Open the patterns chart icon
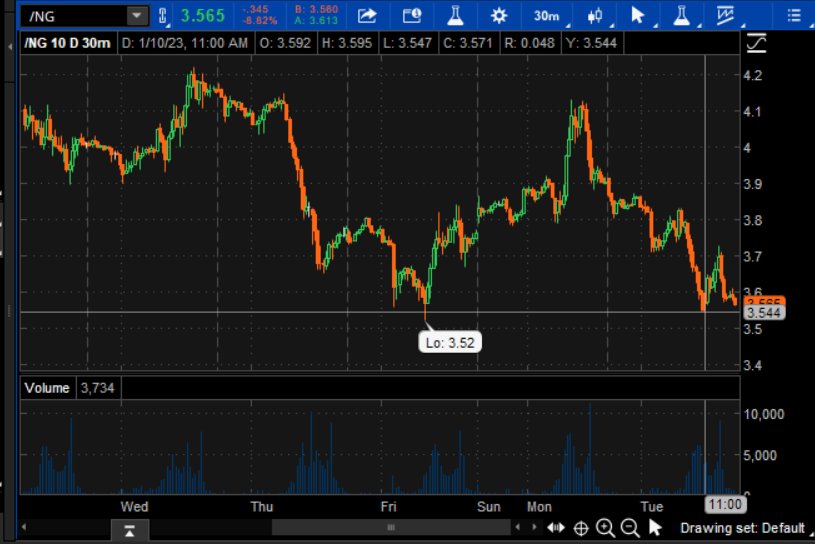The height and width of the screenshot is (544, 815). [x=729, y=16]
